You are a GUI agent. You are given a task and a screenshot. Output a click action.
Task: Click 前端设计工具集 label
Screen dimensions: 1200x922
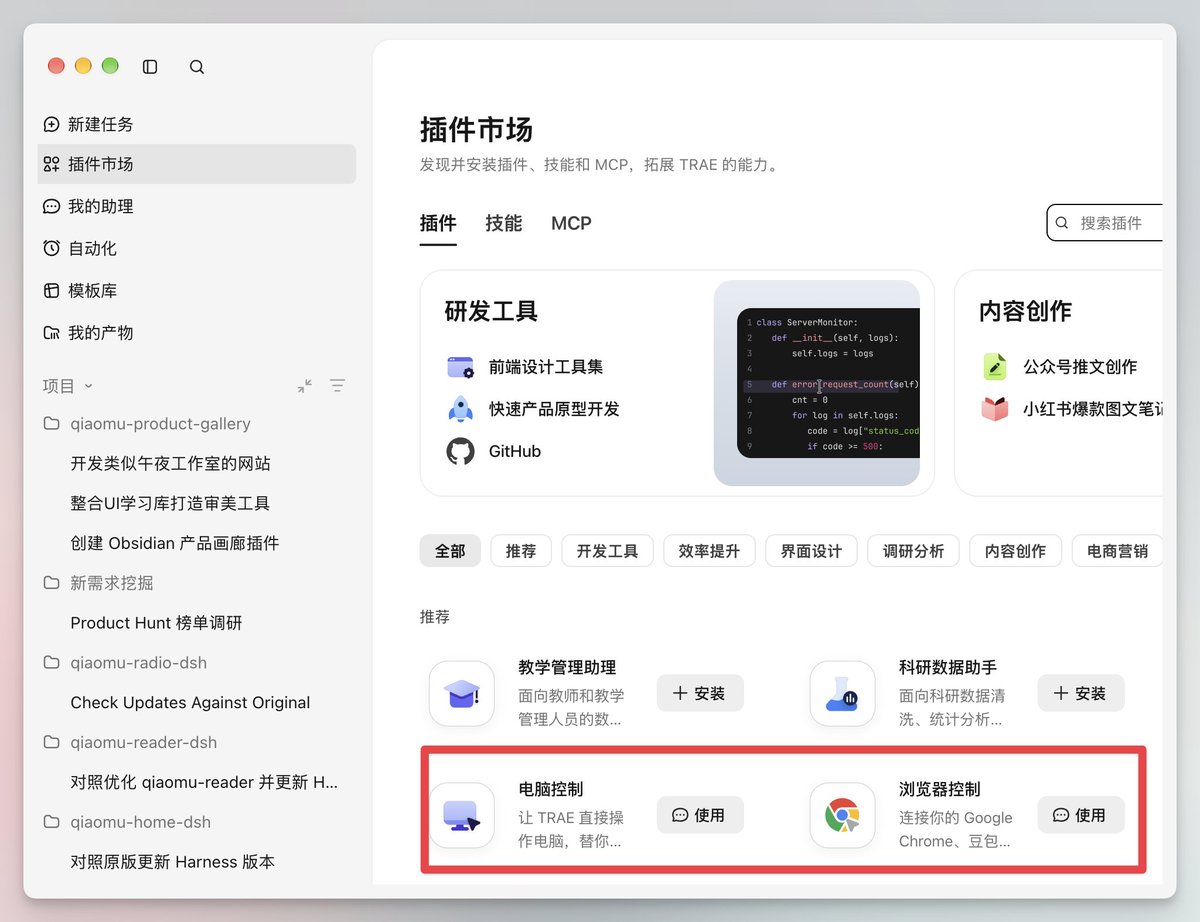click(x=546, y=367)
